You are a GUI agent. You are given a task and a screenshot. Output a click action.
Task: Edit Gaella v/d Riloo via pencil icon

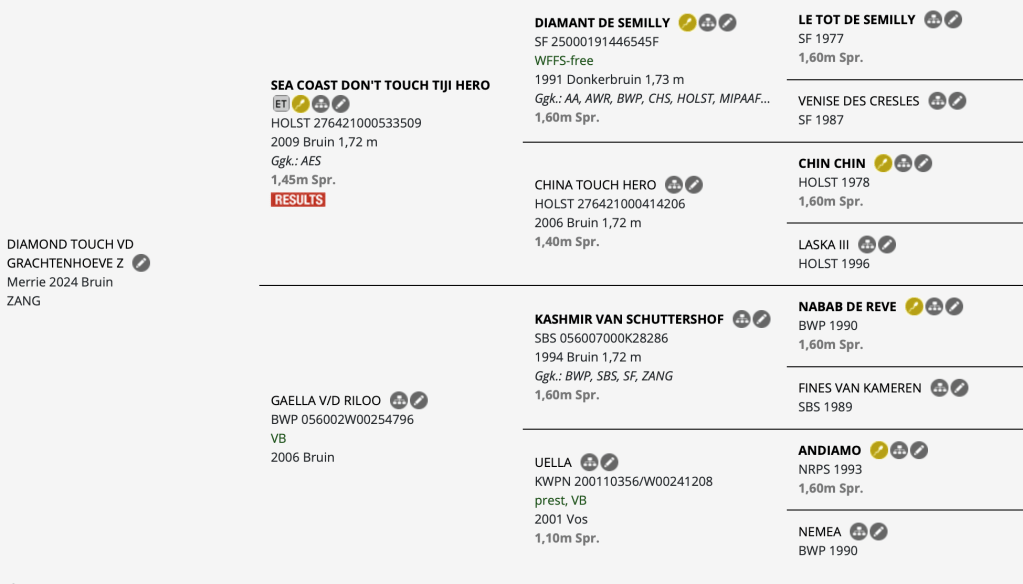pos(419,400)
